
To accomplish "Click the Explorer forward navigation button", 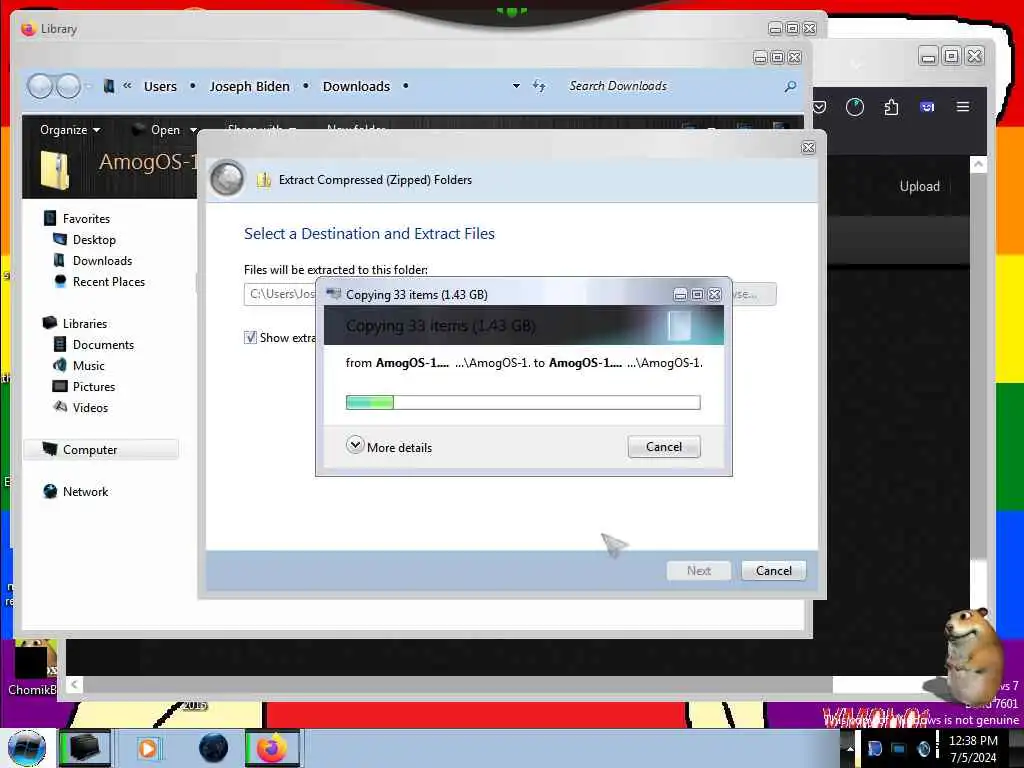I will (x=69, y=86).
